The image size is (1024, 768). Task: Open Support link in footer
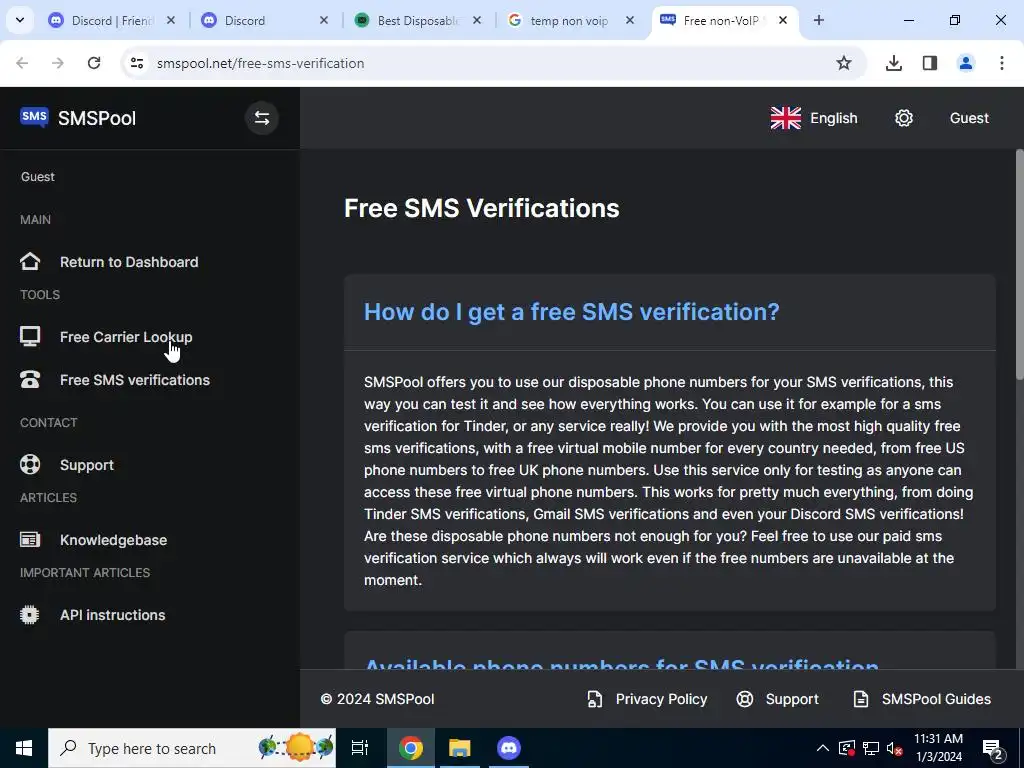[x=777, y=699]
